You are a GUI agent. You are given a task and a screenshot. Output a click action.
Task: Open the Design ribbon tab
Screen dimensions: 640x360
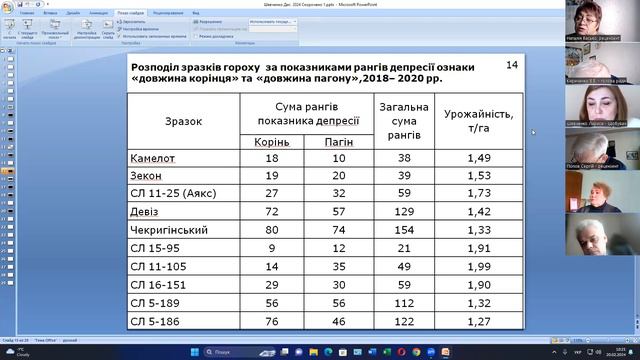point(73,13)
